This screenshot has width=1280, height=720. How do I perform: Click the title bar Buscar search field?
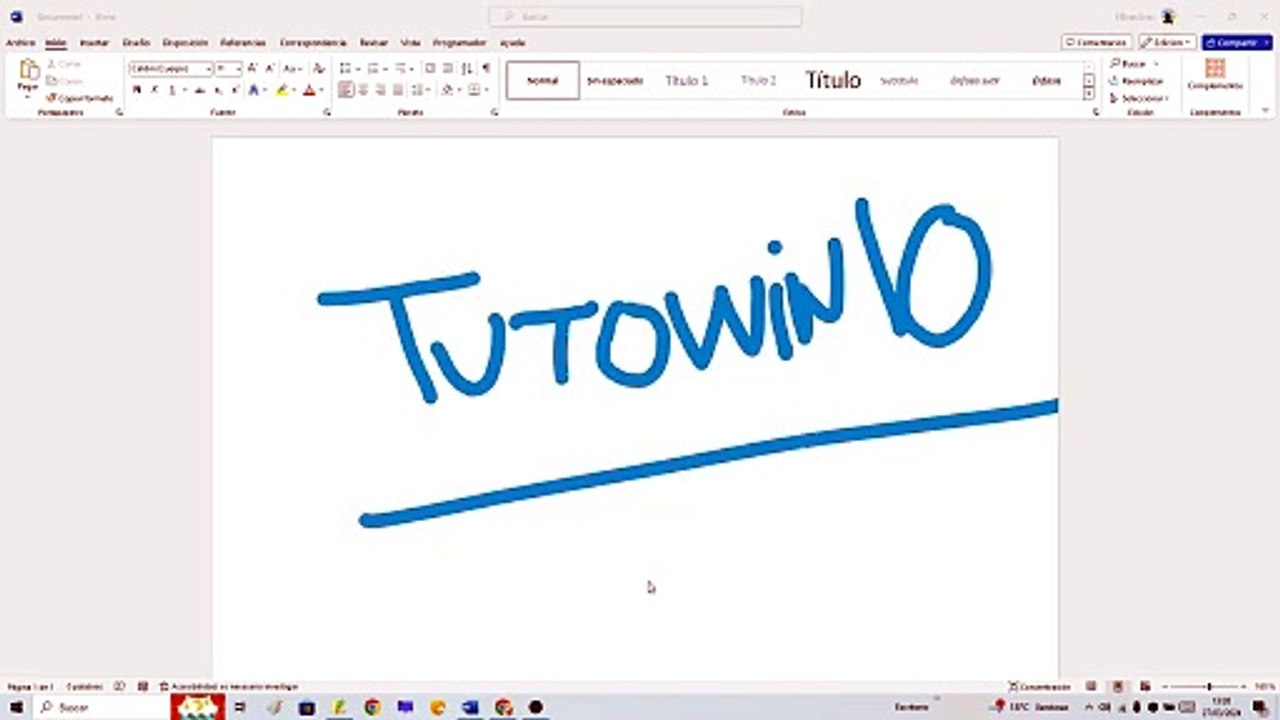645,16
